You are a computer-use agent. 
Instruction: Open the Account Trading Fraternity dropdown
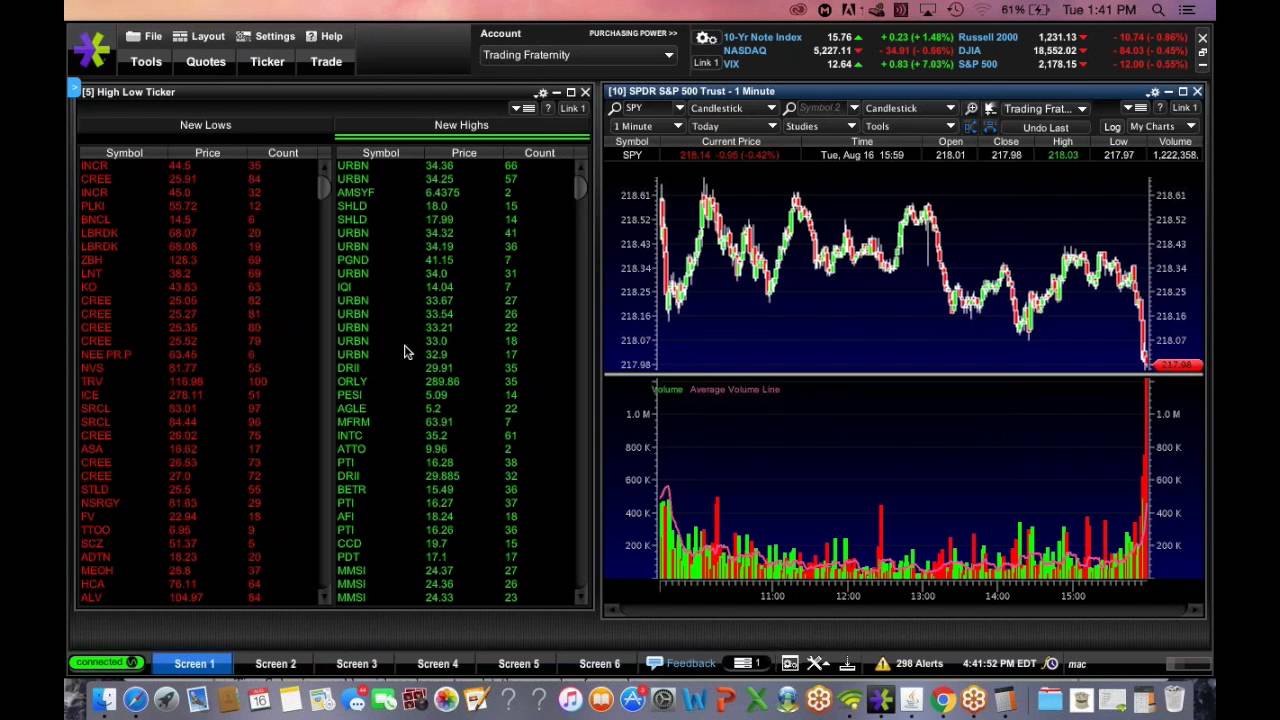coord(578,55)
